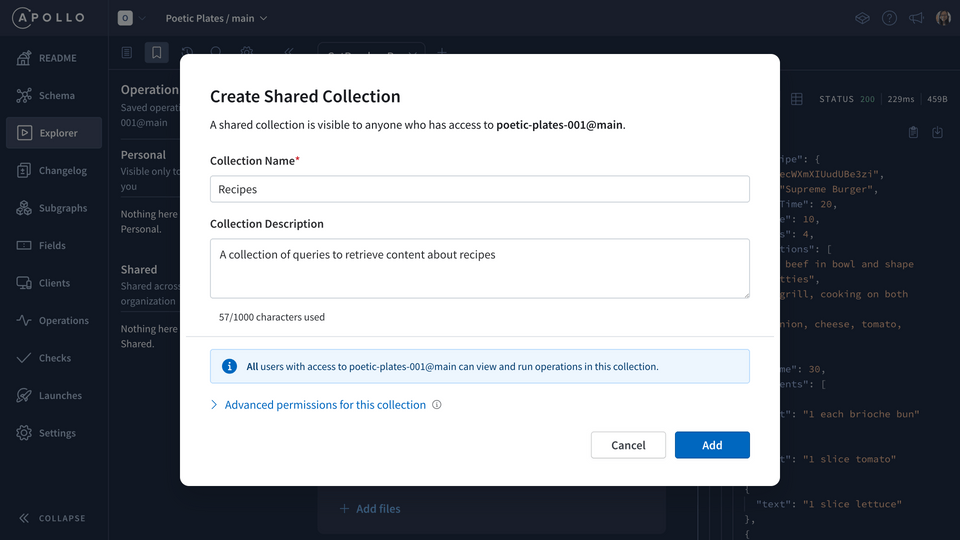Open Operations in the sidebar
Image resolution: width=960 pixels, height=540 pixels.
[54, 320]
